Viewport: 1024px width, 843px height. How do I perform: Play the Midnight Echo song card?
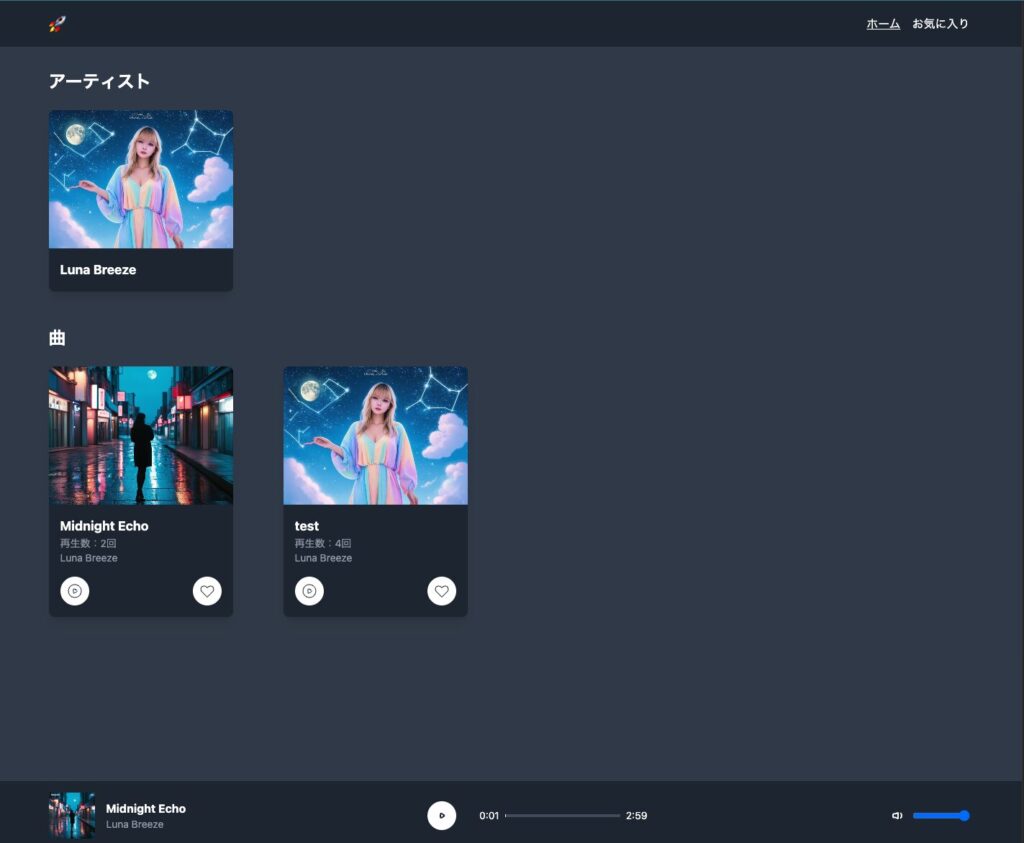75,591
